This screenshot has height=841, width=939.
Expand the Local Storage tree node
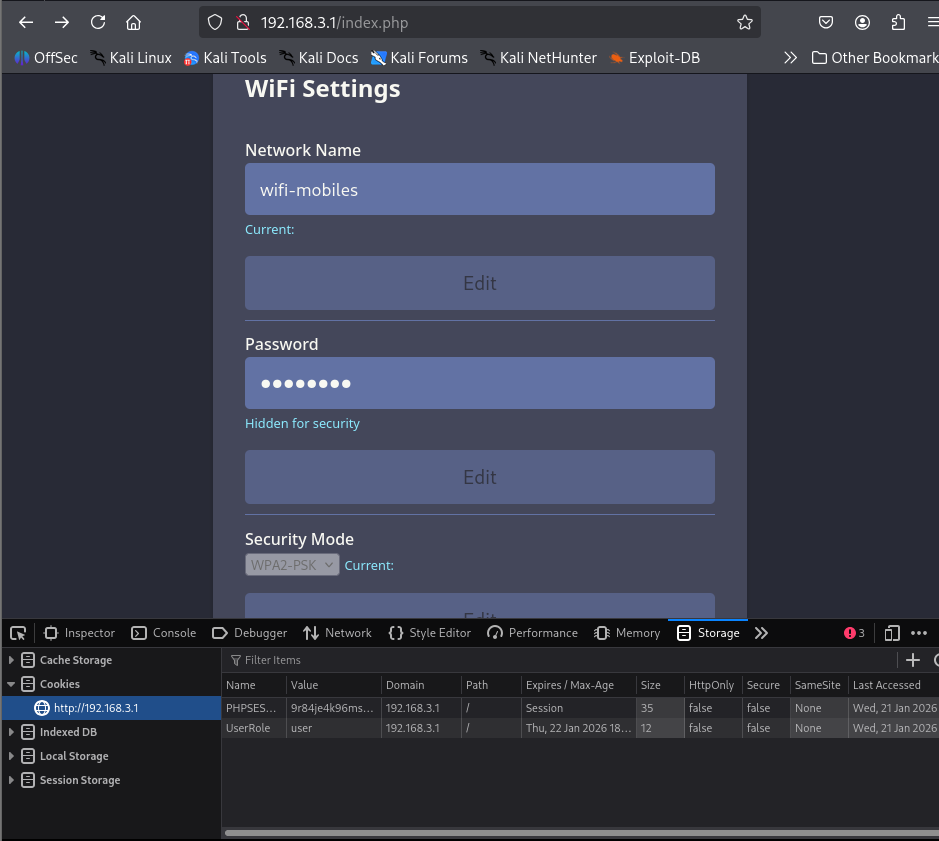pyautogui.click(x=12, y=756)
